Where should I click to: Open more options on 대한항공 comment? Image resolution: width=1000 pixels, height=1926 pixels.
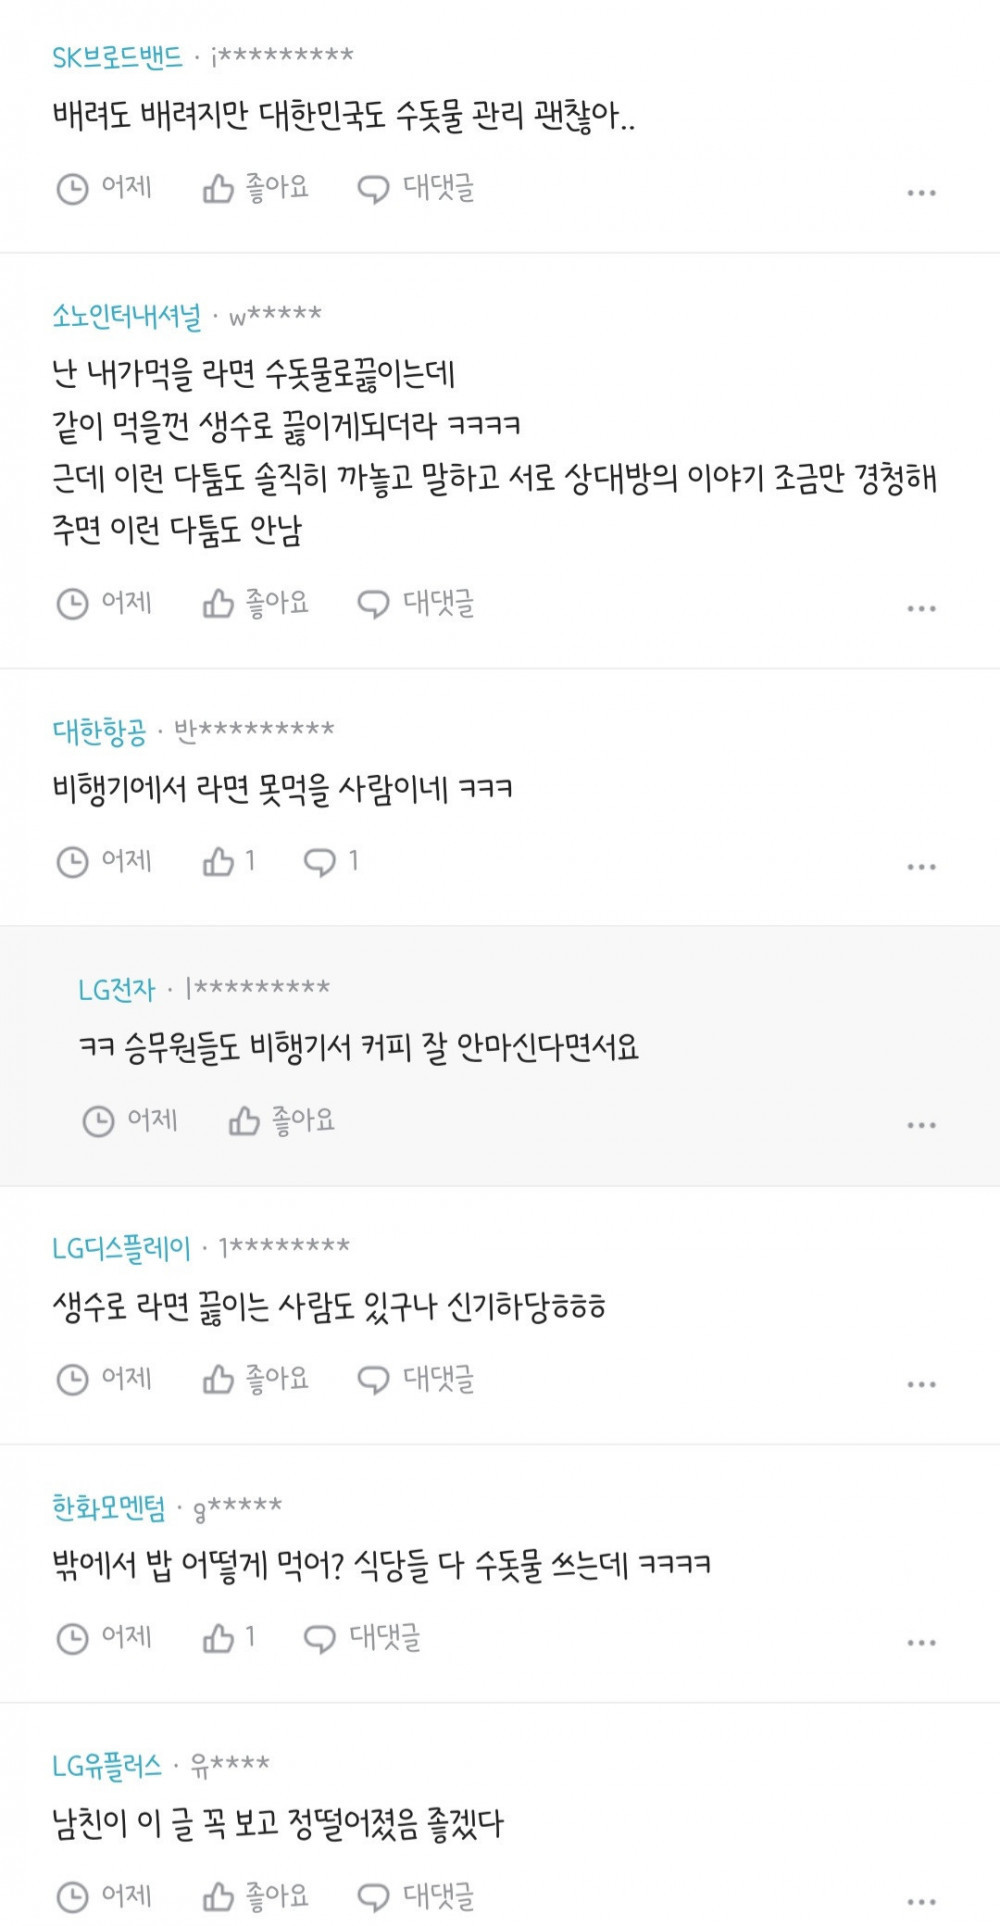(x=921, y=867)
